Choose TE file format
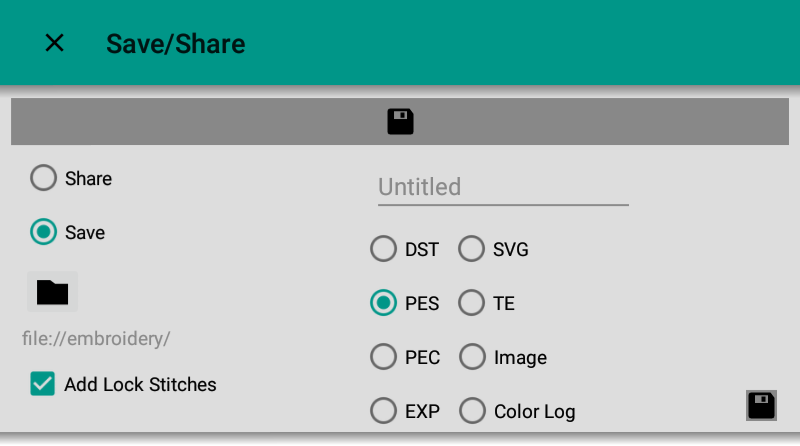The width and height of the screenshot is (800, 446). click(471, 303)
